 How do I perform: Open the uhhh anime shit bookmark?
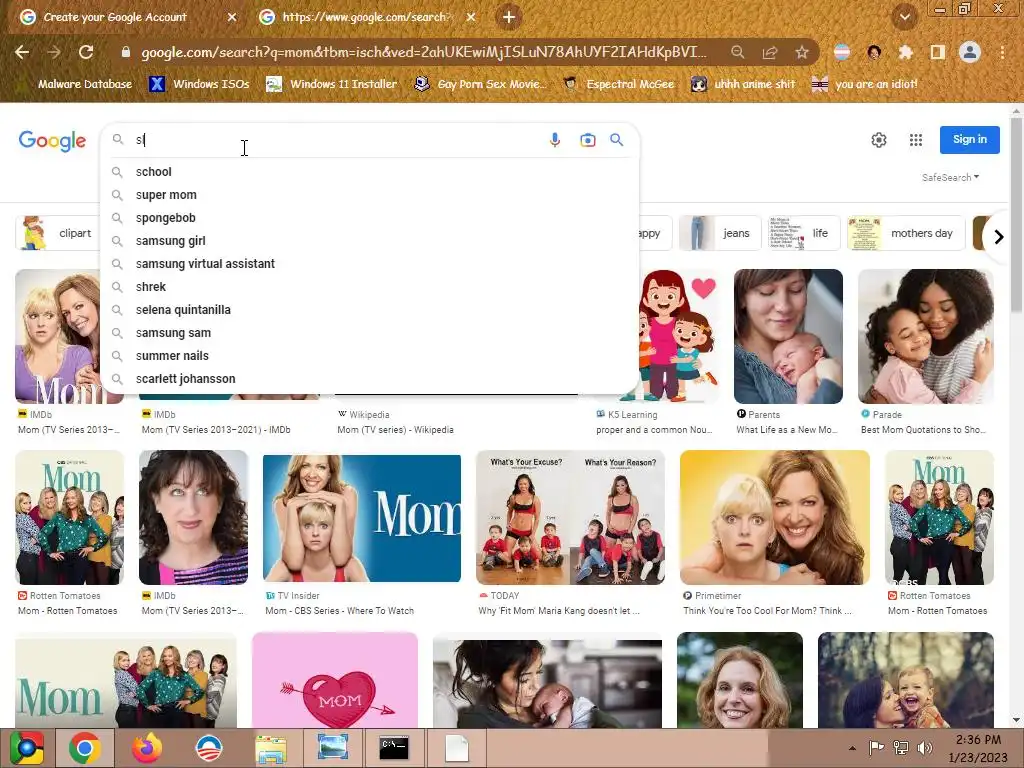[x=743, y=84]
